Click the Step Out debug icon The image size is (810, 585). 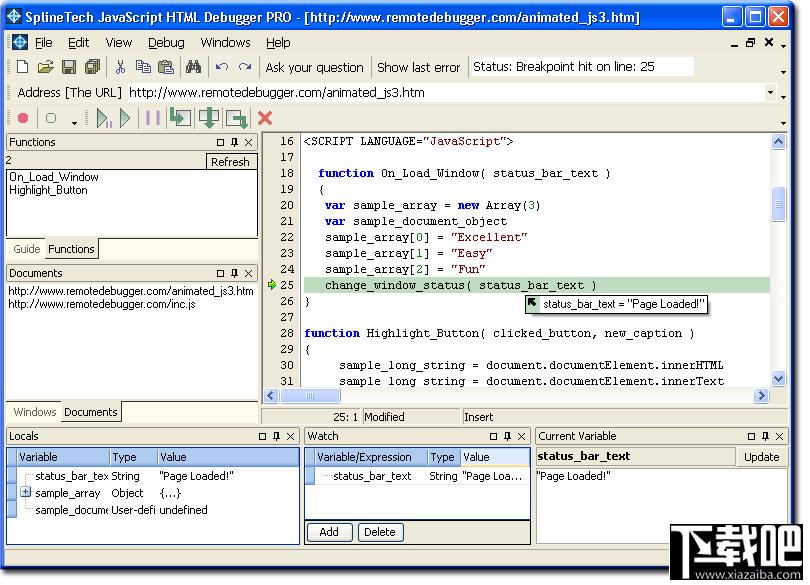tap(236, 118)
